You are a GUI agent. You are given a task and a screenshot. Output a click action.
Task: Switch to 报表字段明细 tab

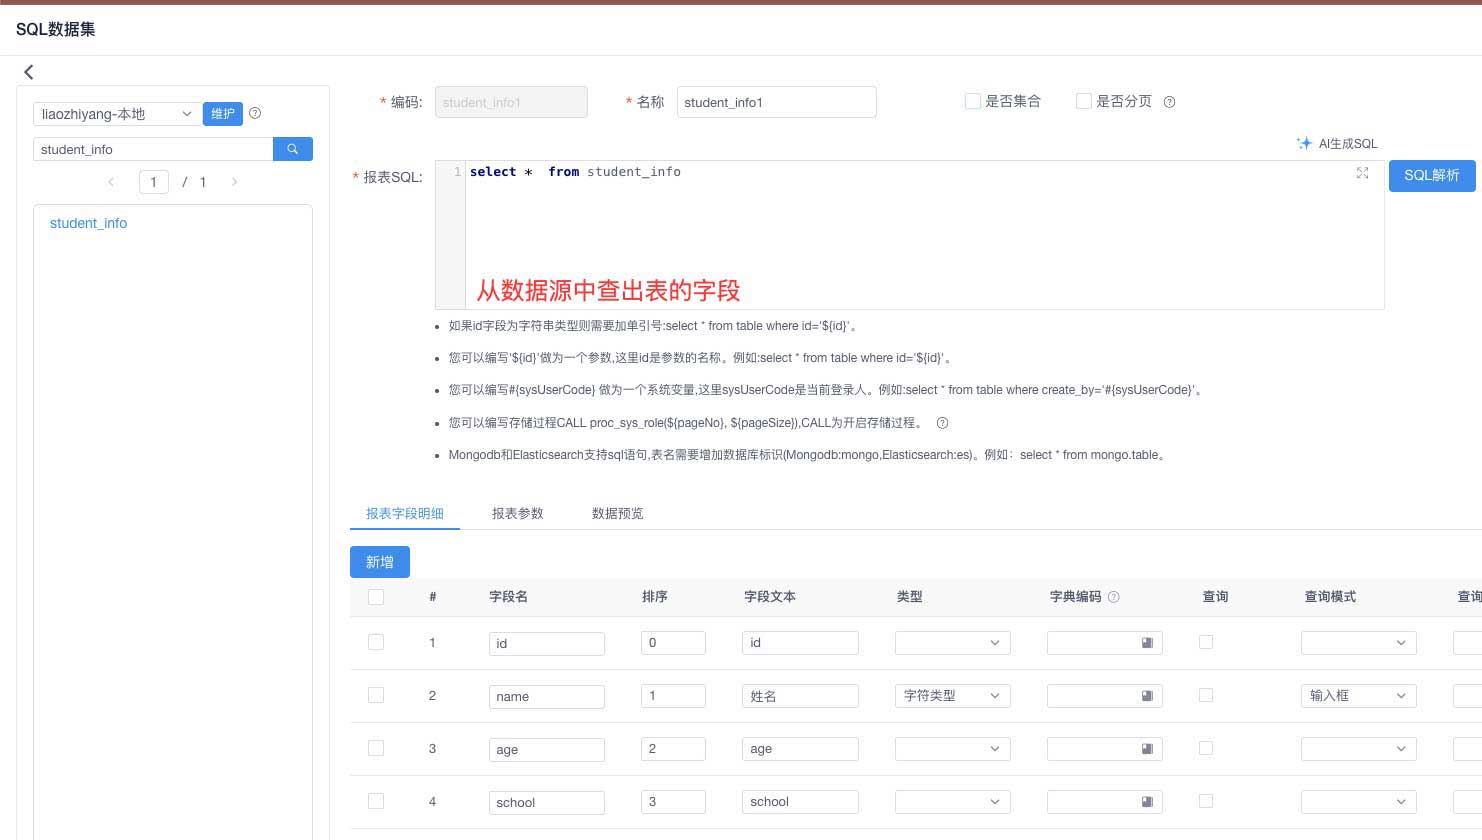[x=405, y=513]
